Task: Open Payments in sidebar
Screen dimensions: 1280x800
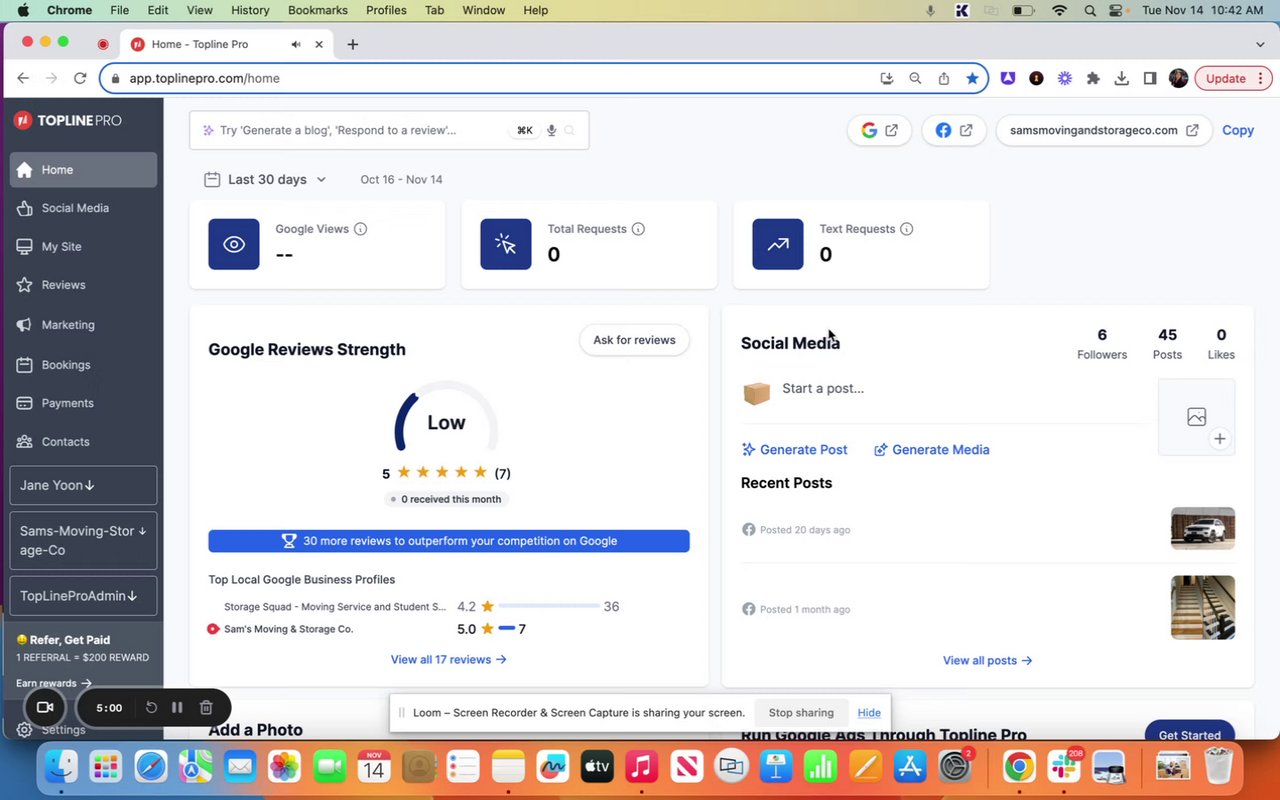Action: pos(83,403)
